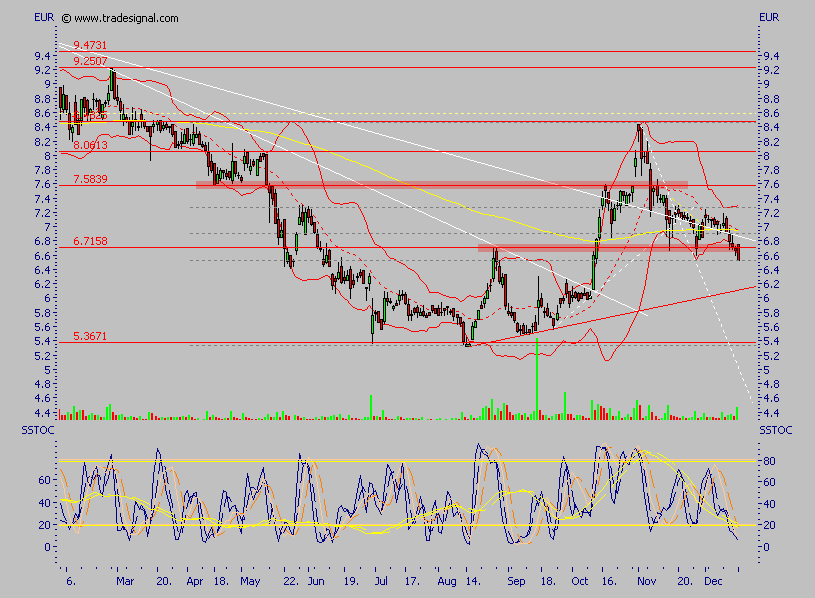
Task: Click the rising red trendline near 6.2
Action: pyautogui.click(x=613, y=315)
